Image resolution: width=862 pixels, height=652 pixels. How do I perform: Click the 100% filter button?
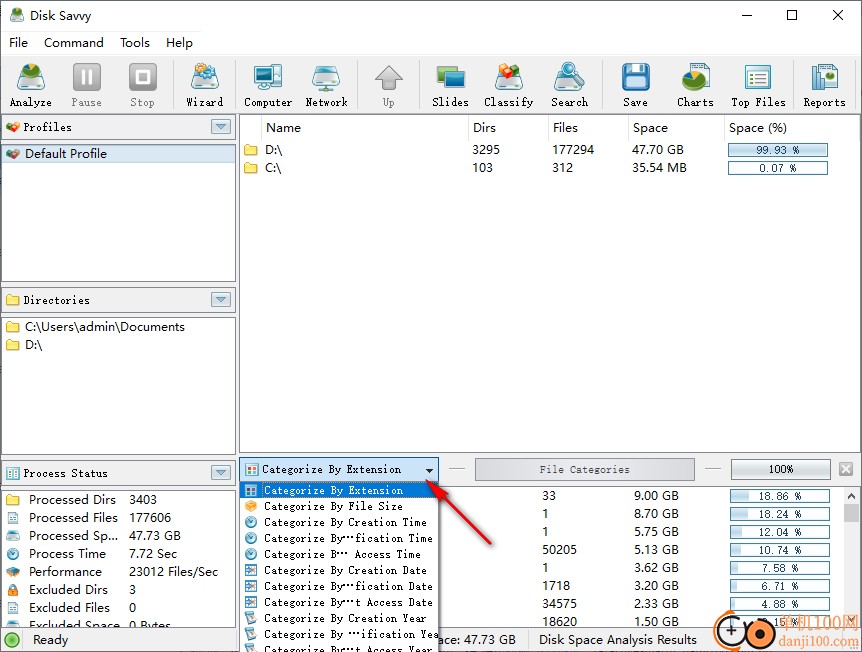pyautogui.click(x=781, y=469)
